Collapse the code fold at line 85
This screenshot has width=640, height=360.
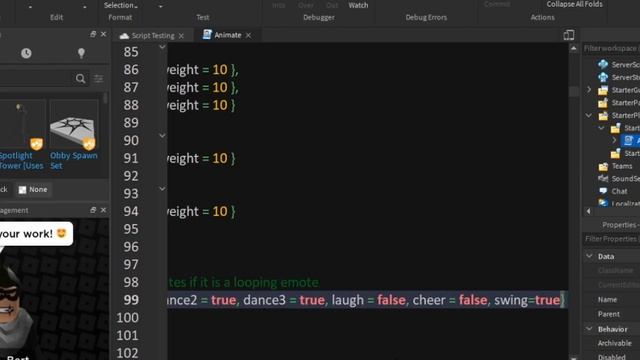[162, 47]
